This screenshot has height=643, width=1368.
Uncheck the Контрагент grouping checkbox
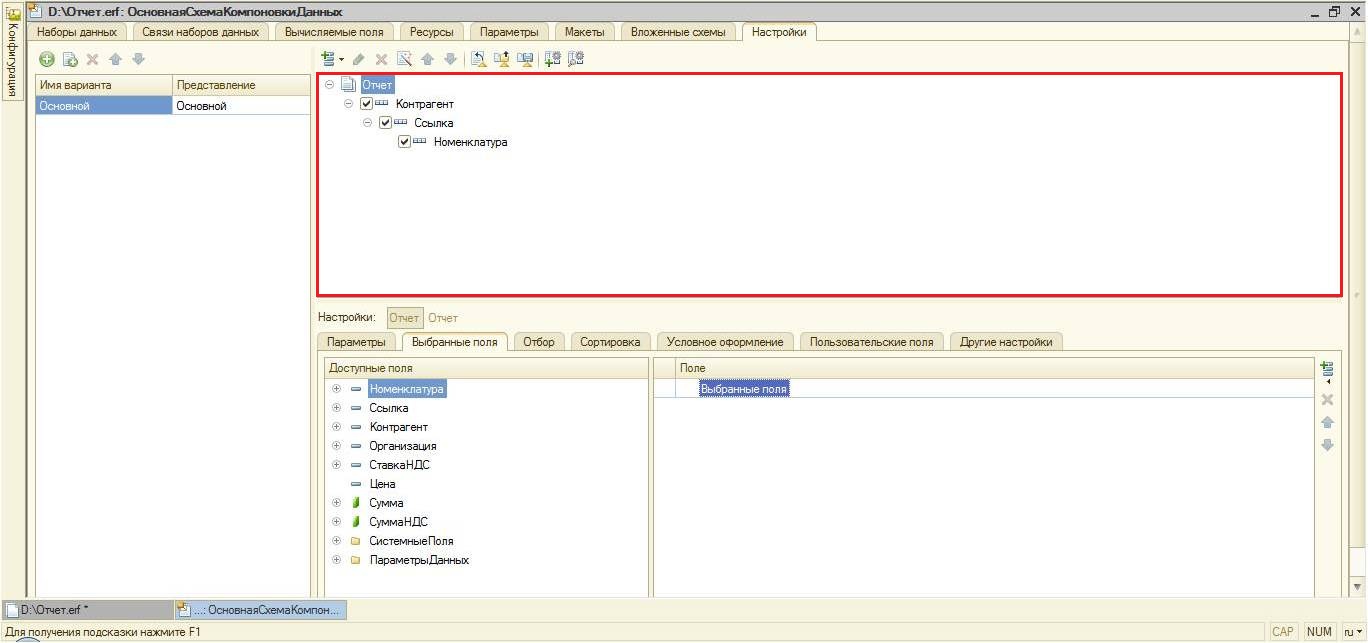pyautogui.click(x=367, y=104)
